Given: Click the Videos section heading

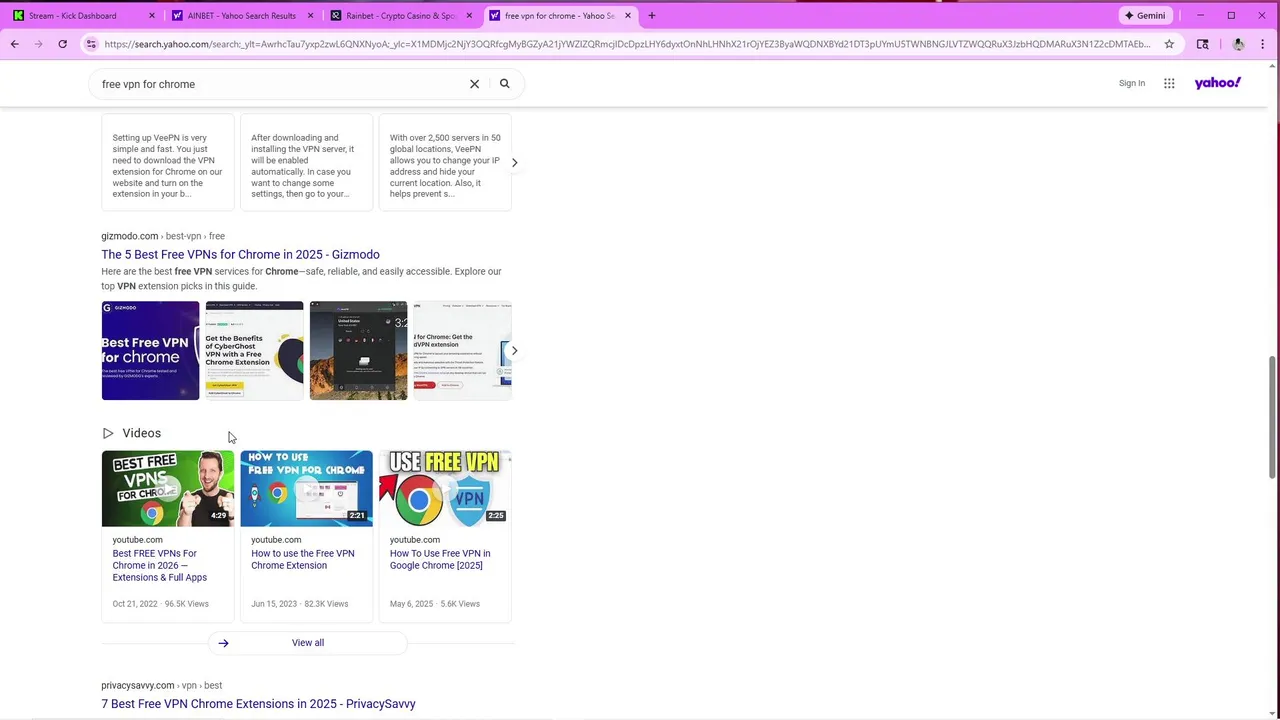Looking at the screenshot, I should click(x=141, y=433).
